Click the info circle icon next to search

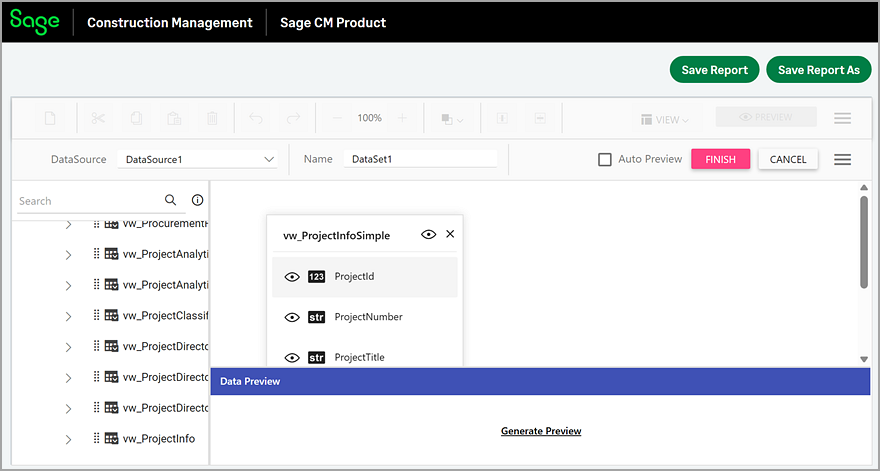pos(198,200)
